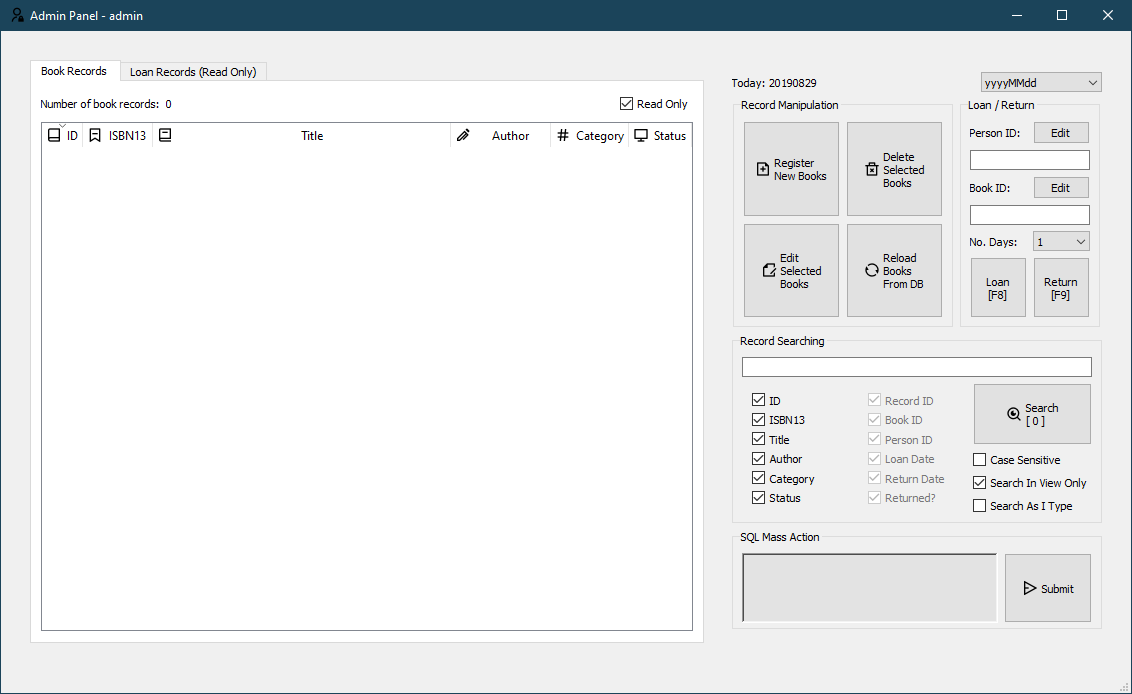The image size is (1132, 694).
Task: Expand the dropdown showing value 1
Action: pos(1060,241)
